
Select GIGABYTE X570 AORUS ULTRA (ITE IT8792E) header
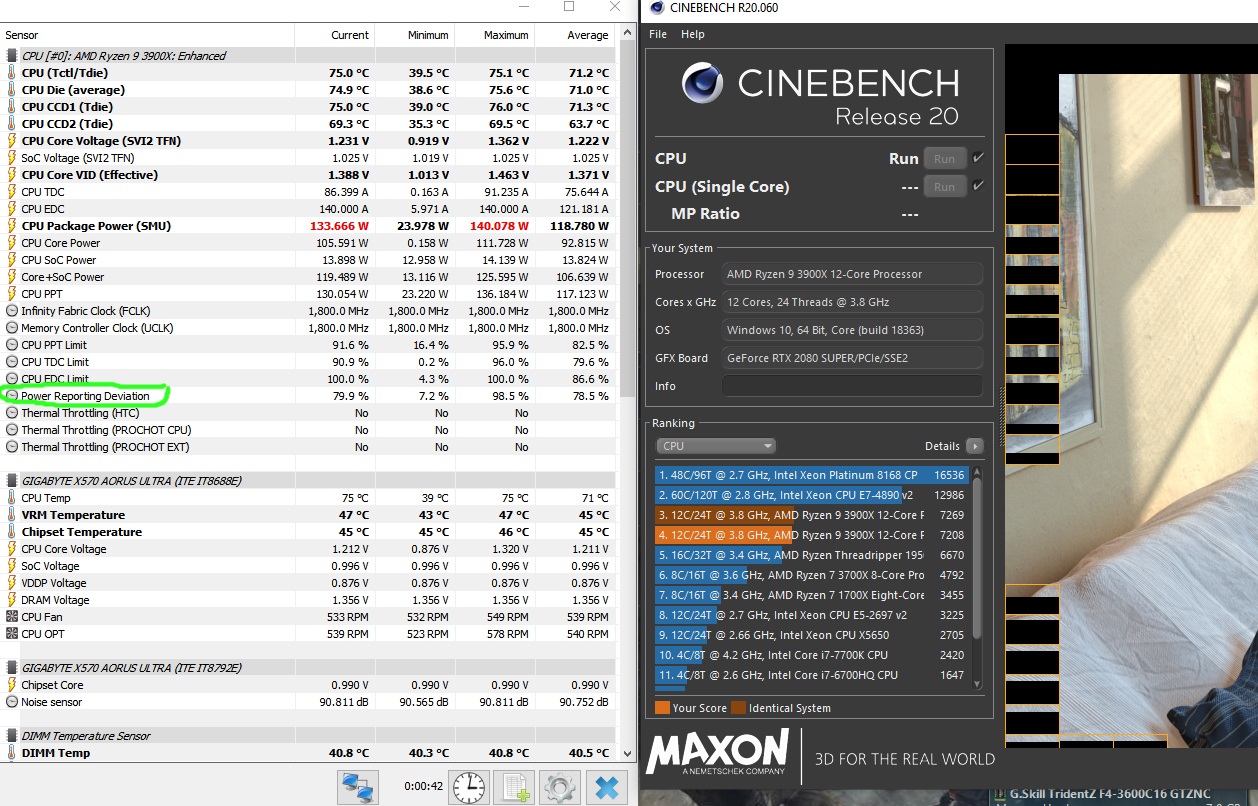(x=307, y=668)
